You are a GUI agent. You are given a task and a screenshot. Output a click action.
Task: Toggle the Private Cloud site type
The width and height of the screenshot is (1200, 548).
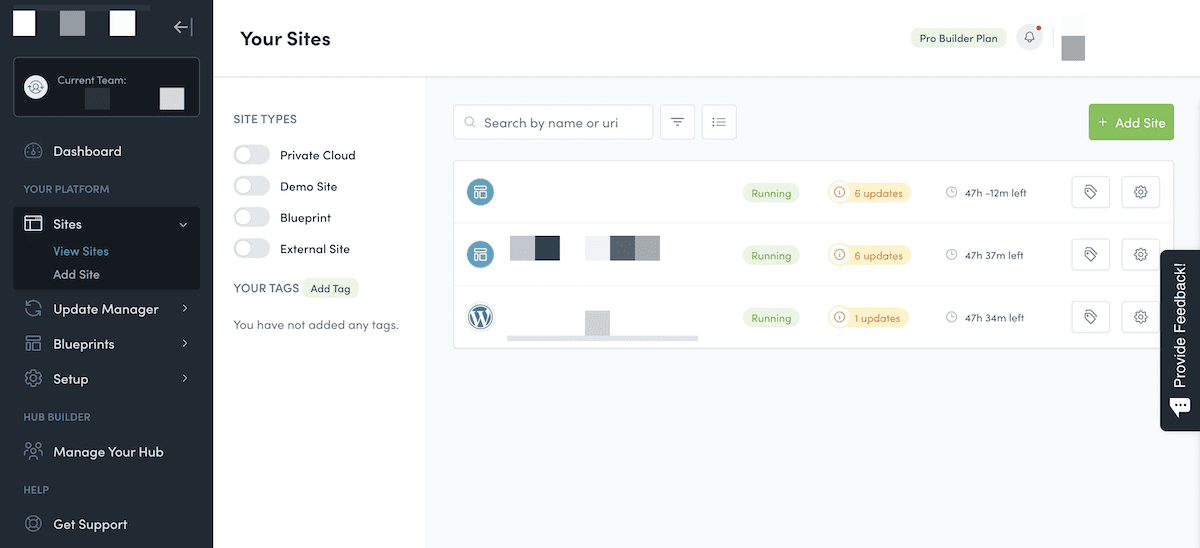click(x=252, y=155)
